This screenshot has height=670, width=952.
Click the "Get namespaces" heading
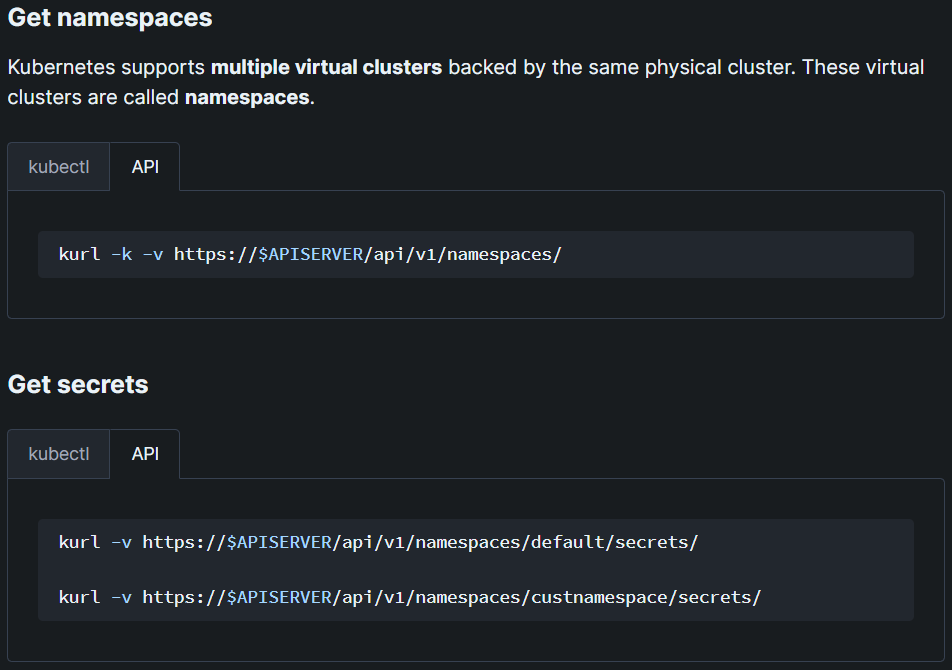[x=109, y=18]
